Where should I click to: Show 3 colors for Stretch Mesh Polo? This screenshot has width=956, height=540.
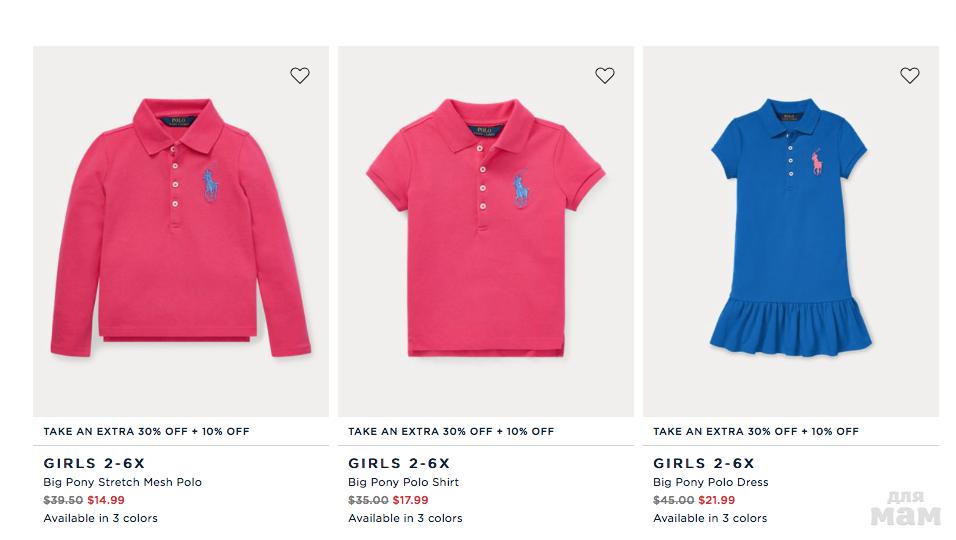pyautogui.click(x=100, y=518)
